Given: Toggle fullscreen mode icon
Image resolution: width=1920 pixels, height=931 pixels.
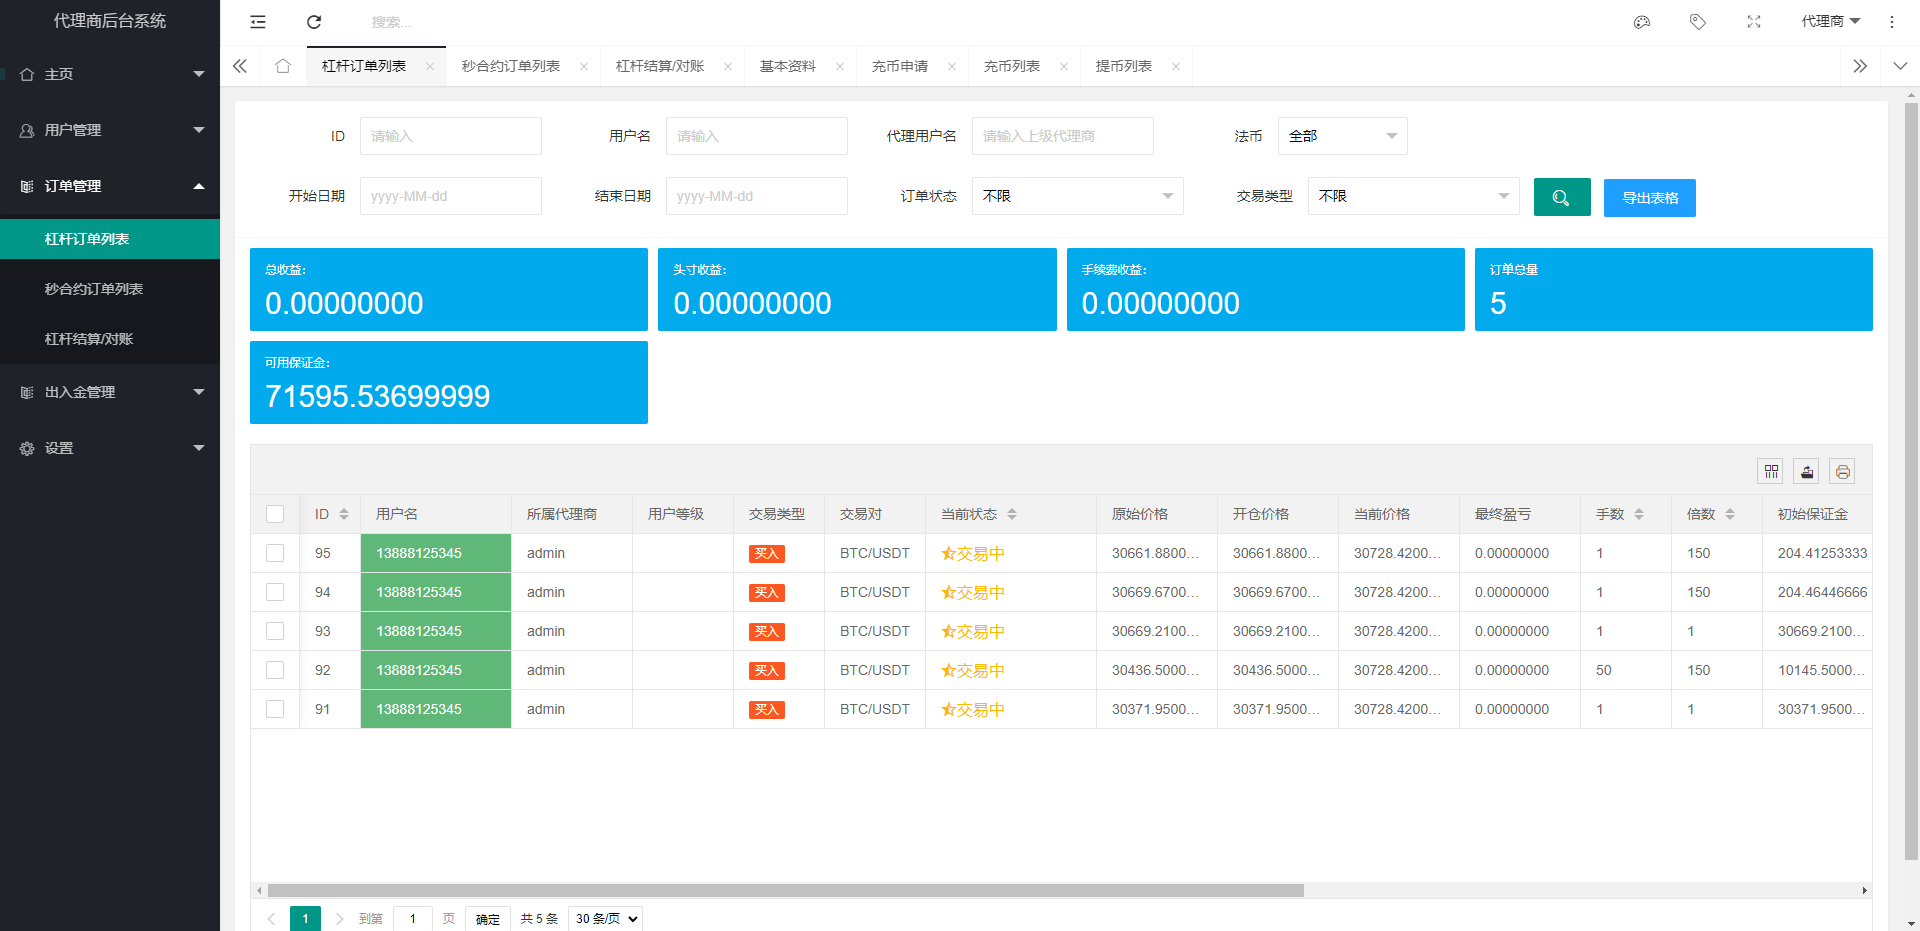Looking at the screenshot, I should (1754, 22).
